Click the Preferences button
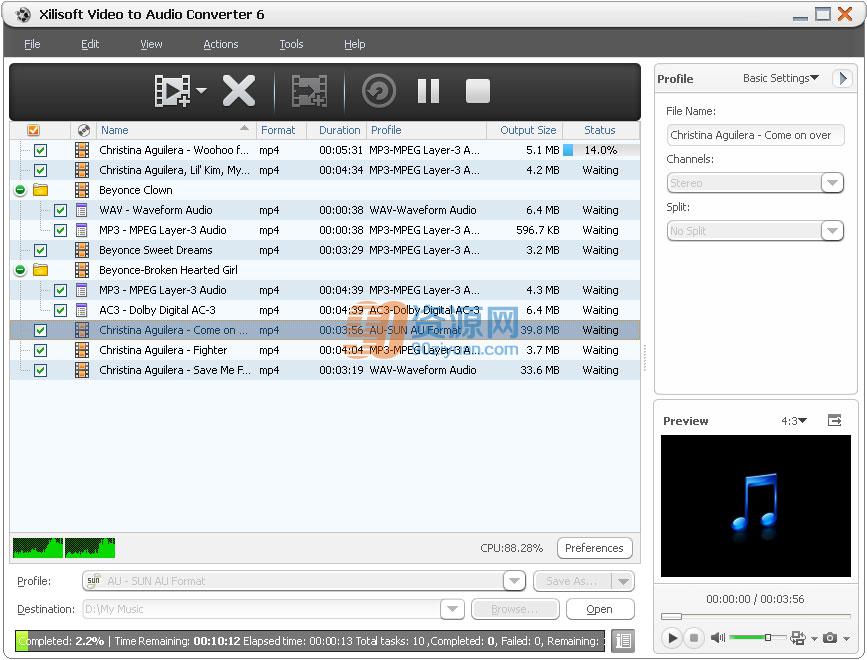The width and height of the screenshot is (867, 660). 594,548
